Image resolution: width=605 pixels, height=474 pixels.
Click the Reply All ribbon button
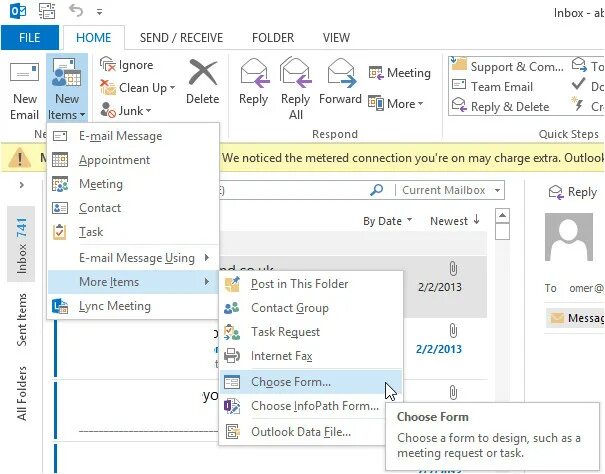click(295, 89)
